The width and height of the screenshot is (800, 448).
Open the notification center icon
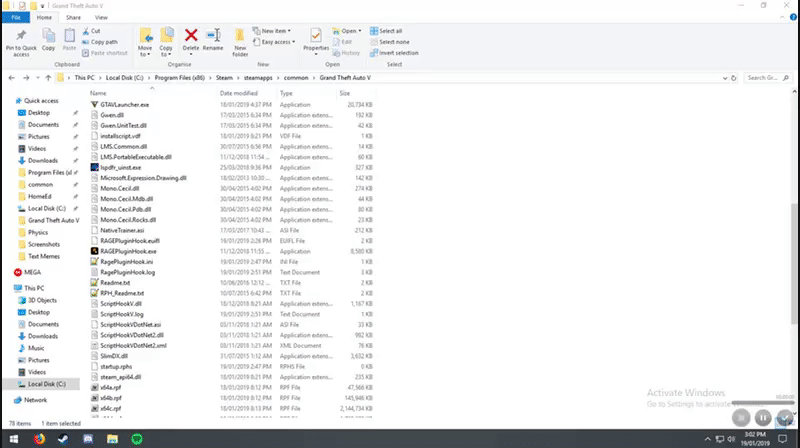coord(783,439)
